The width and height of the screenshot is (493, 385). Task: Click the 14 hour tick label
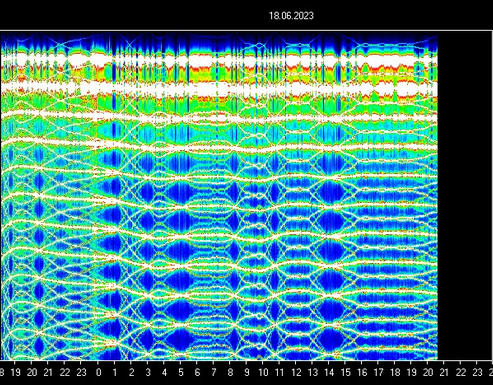tap(329, 372)
